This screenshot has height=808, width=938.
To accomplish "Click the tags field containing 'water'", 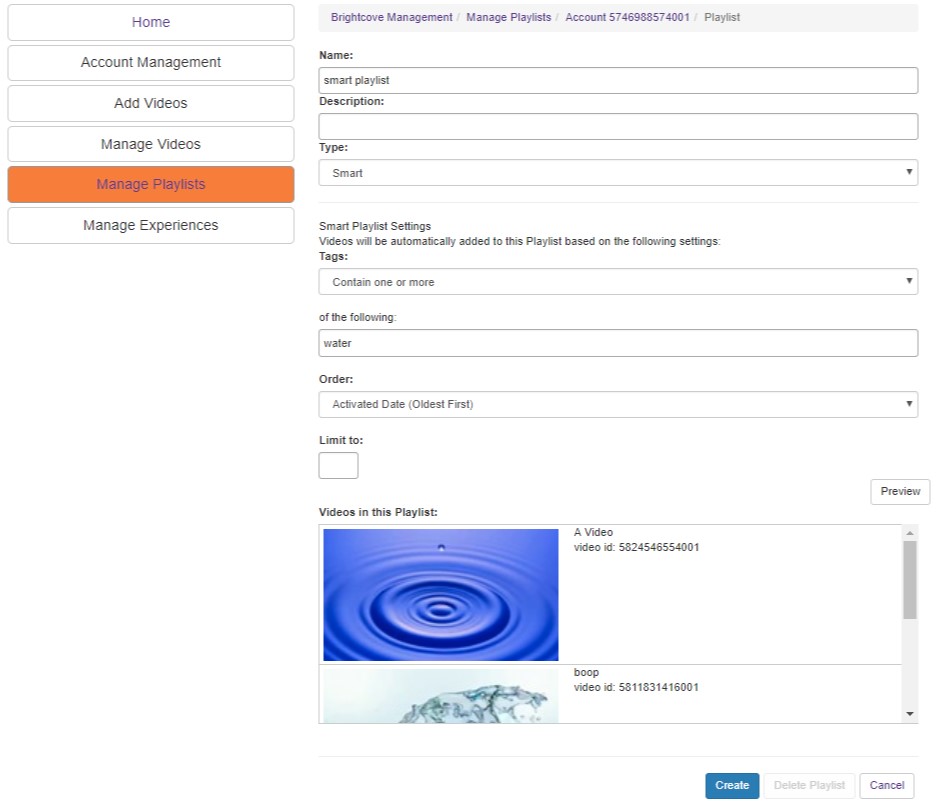I will 618,343.
